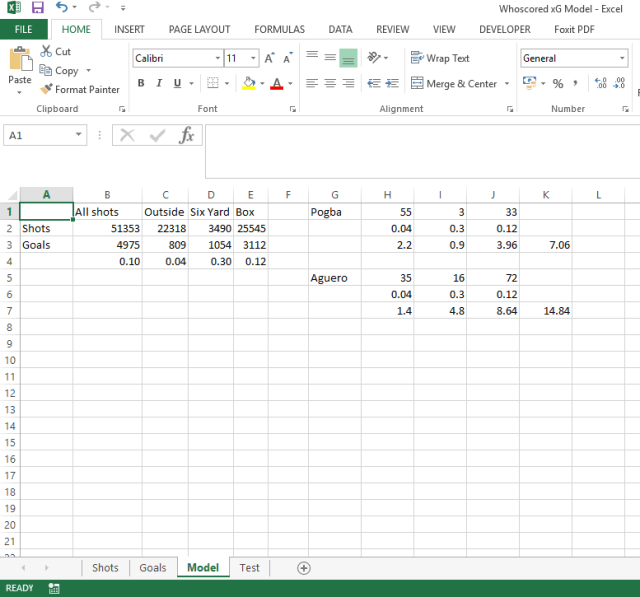Click the Cut scissors icon
The image size is (640, 597).
click(x=46, y=51)
